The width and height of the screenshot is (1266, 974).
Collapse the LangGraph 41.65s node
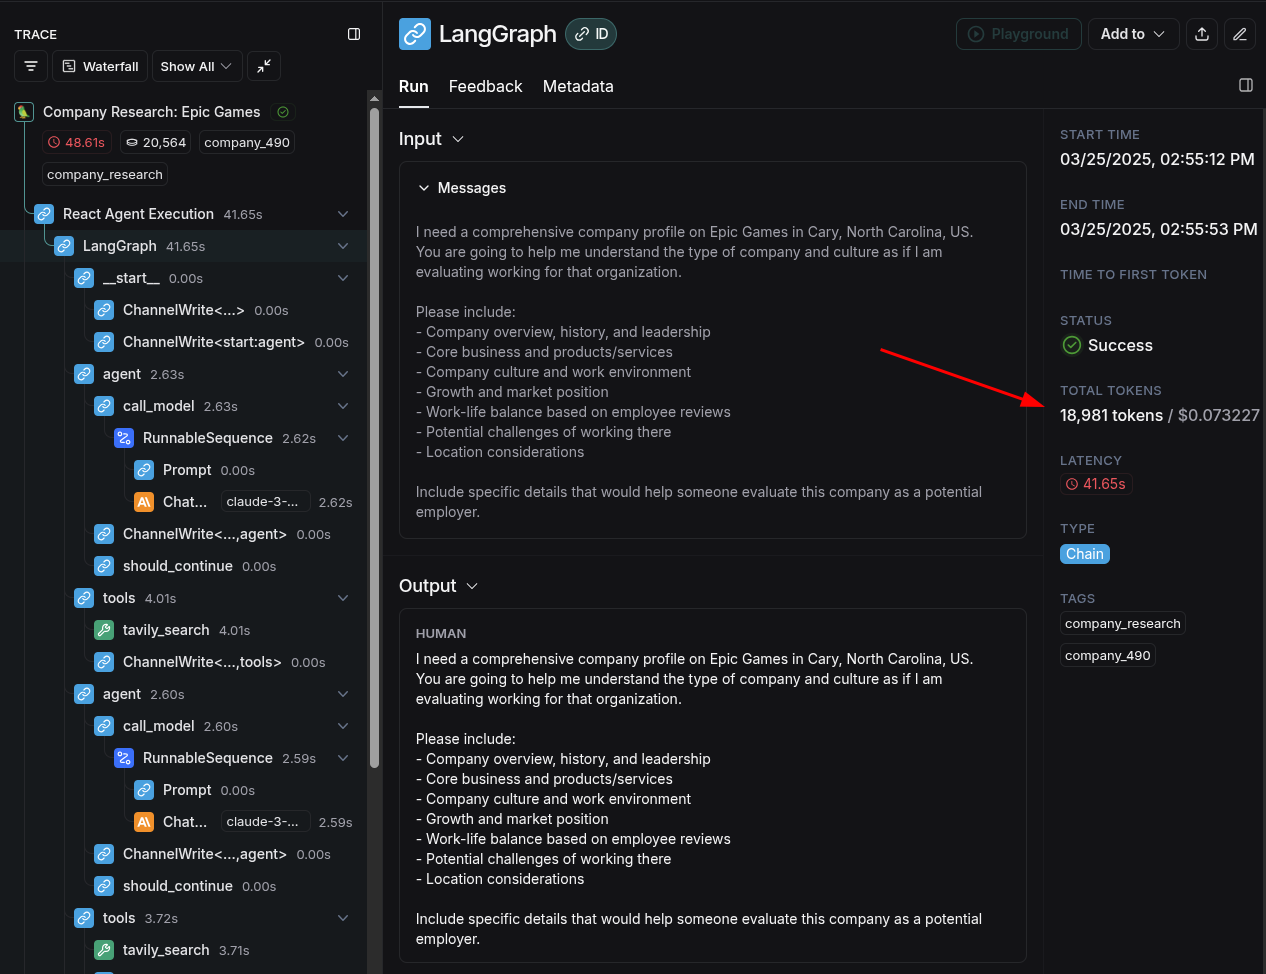[343, 246]
